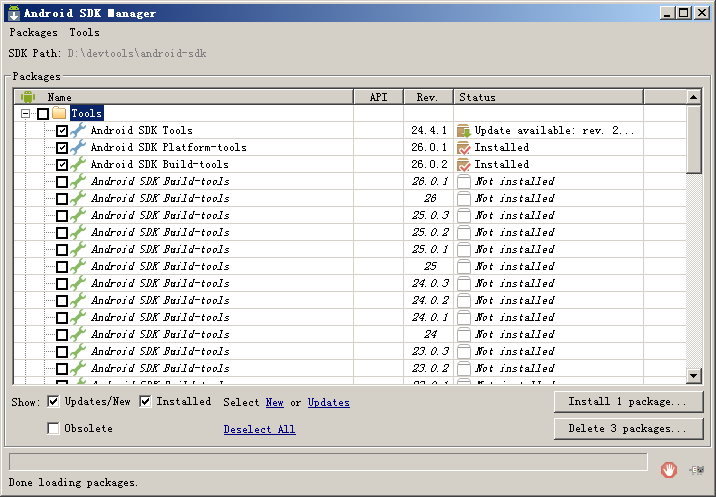Check Build-tools rev 25.0.3 checkbox
The height and width of the screenshot is (497, 716).
click(x=62, y=216)
